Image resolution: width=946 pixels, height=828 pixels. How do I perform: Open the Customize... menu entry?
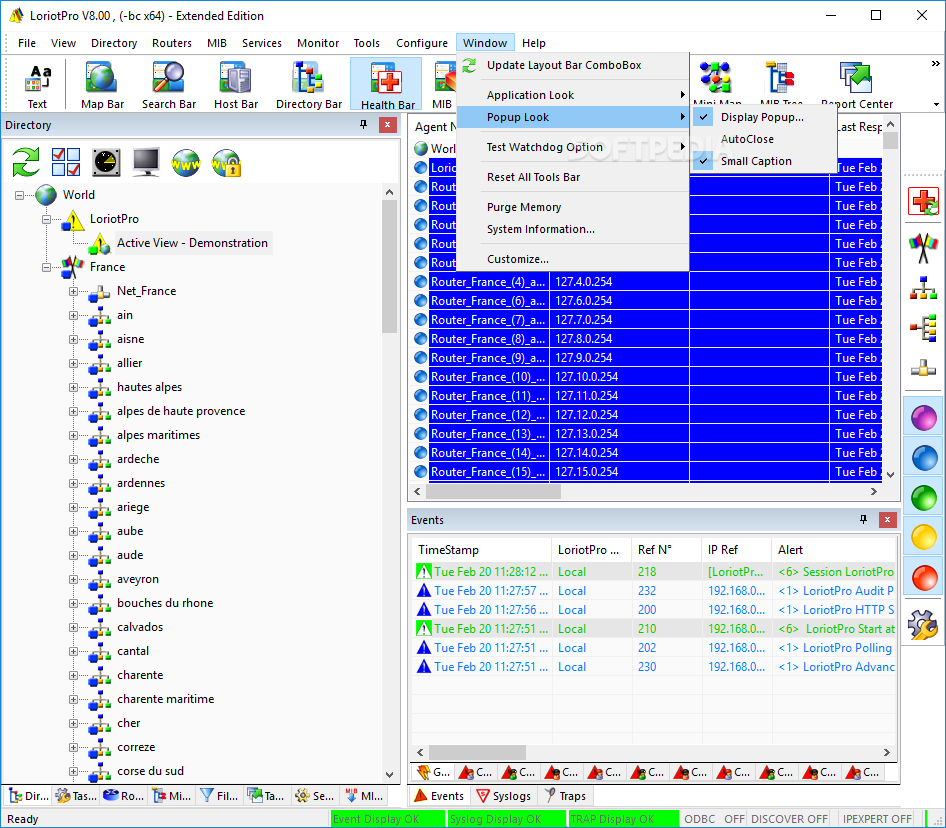(x=573, y=259)
